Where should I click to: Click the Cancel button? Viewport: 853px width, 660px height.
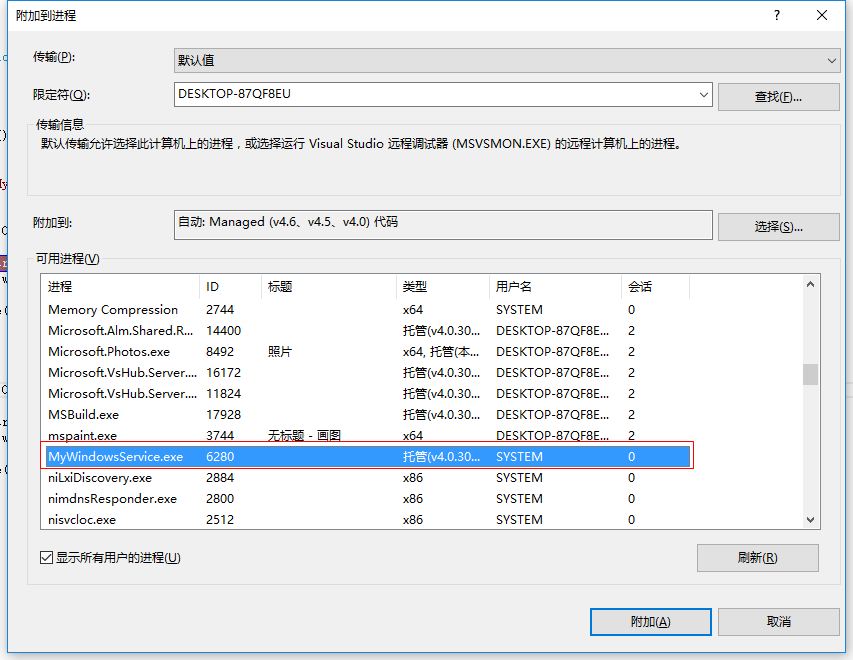click(x=778, y=621)
